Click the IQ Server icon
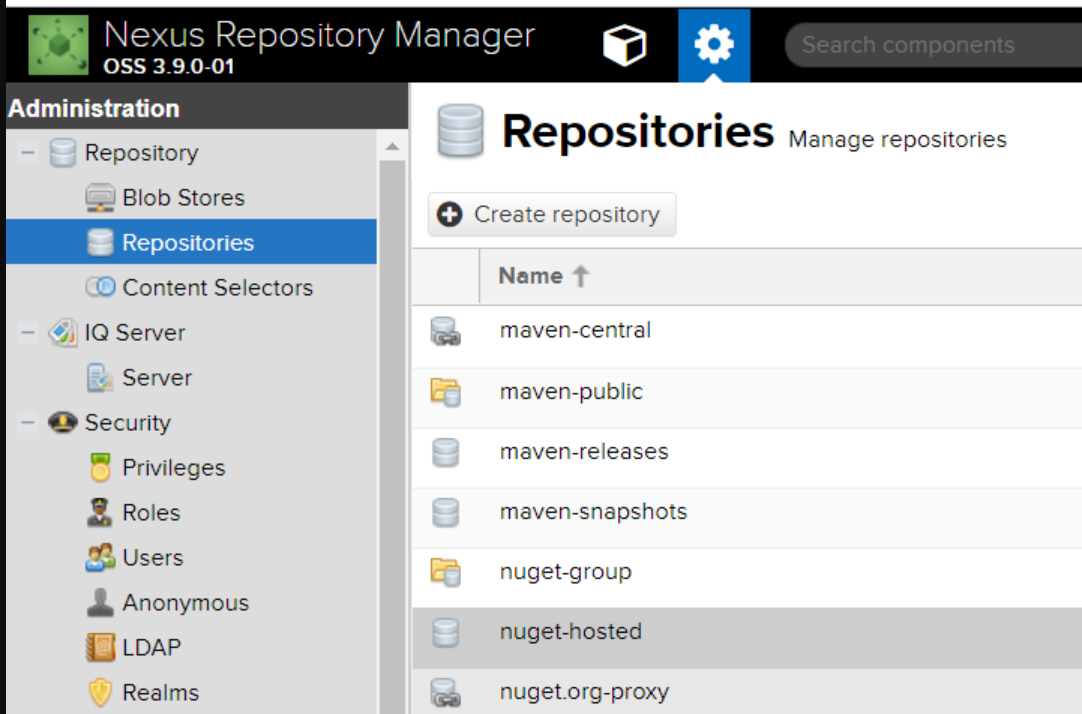The width and height of the screenshot is (1082, 714). (x=63, y=333)
